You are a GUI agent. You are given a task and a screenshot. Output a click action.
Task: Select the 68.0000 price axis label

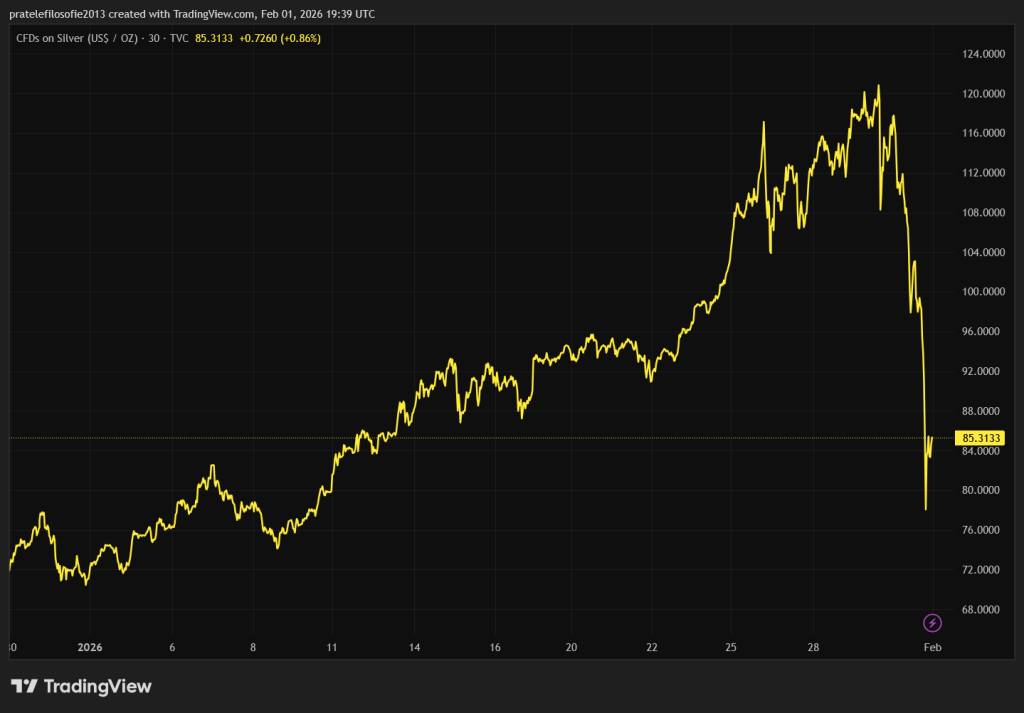980,609
